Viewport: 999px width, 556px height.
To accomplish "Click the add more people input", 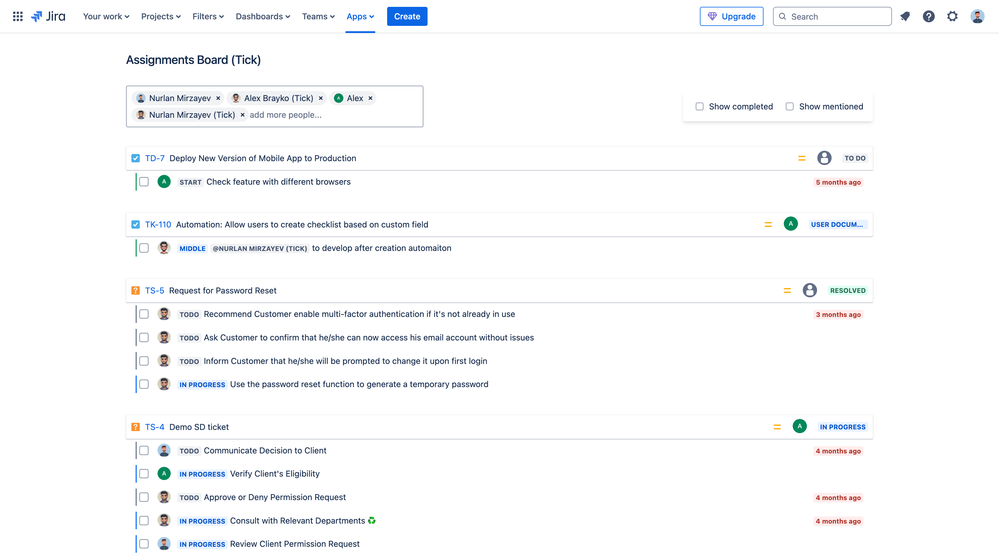I will pos(285,115).
